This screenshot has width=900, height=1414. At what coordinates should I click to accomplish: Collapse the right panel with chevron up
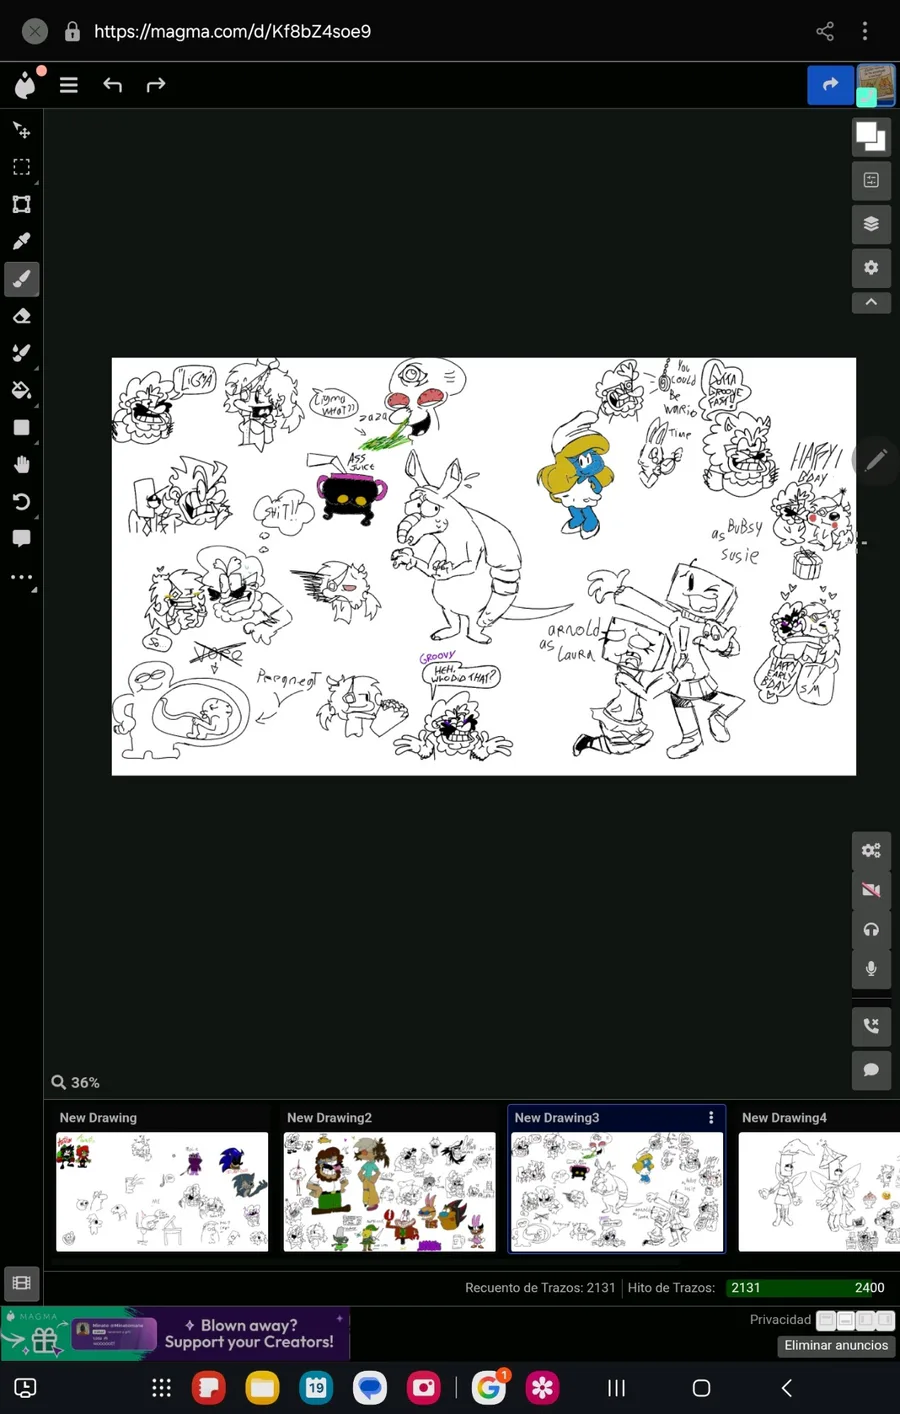871,302
